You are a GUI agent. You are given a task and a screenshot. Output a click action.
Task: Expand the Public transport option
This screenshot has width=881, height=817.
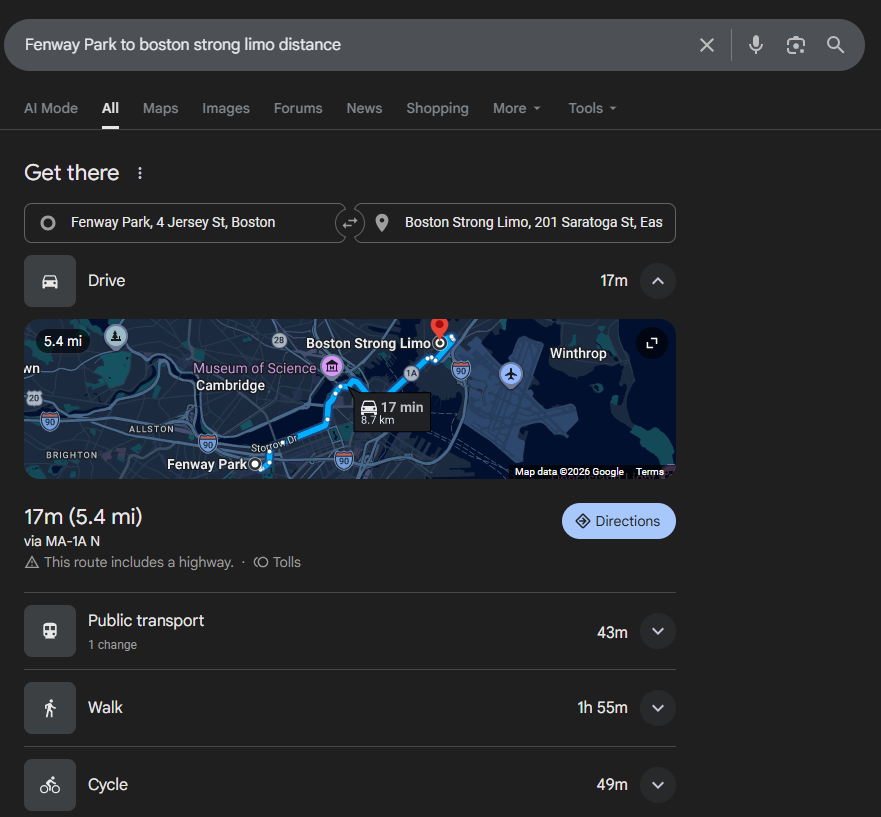point(657,632)
